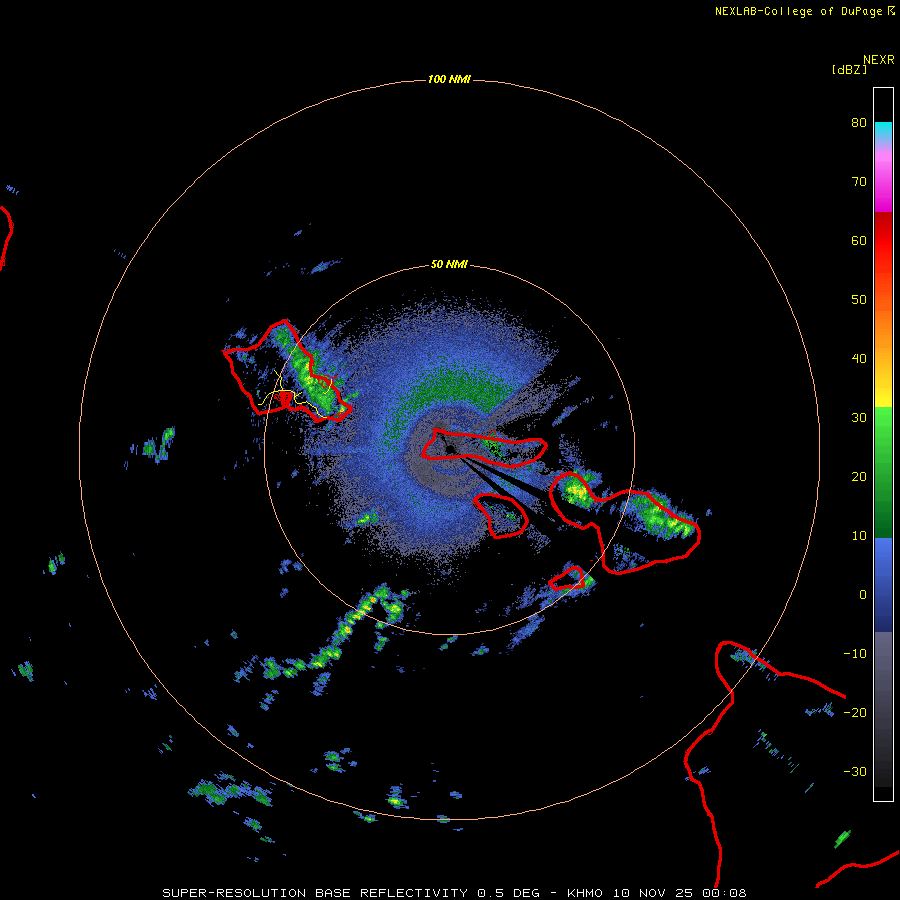
Task: Click the 50 NMI range ring label
Action: [449, 264]
